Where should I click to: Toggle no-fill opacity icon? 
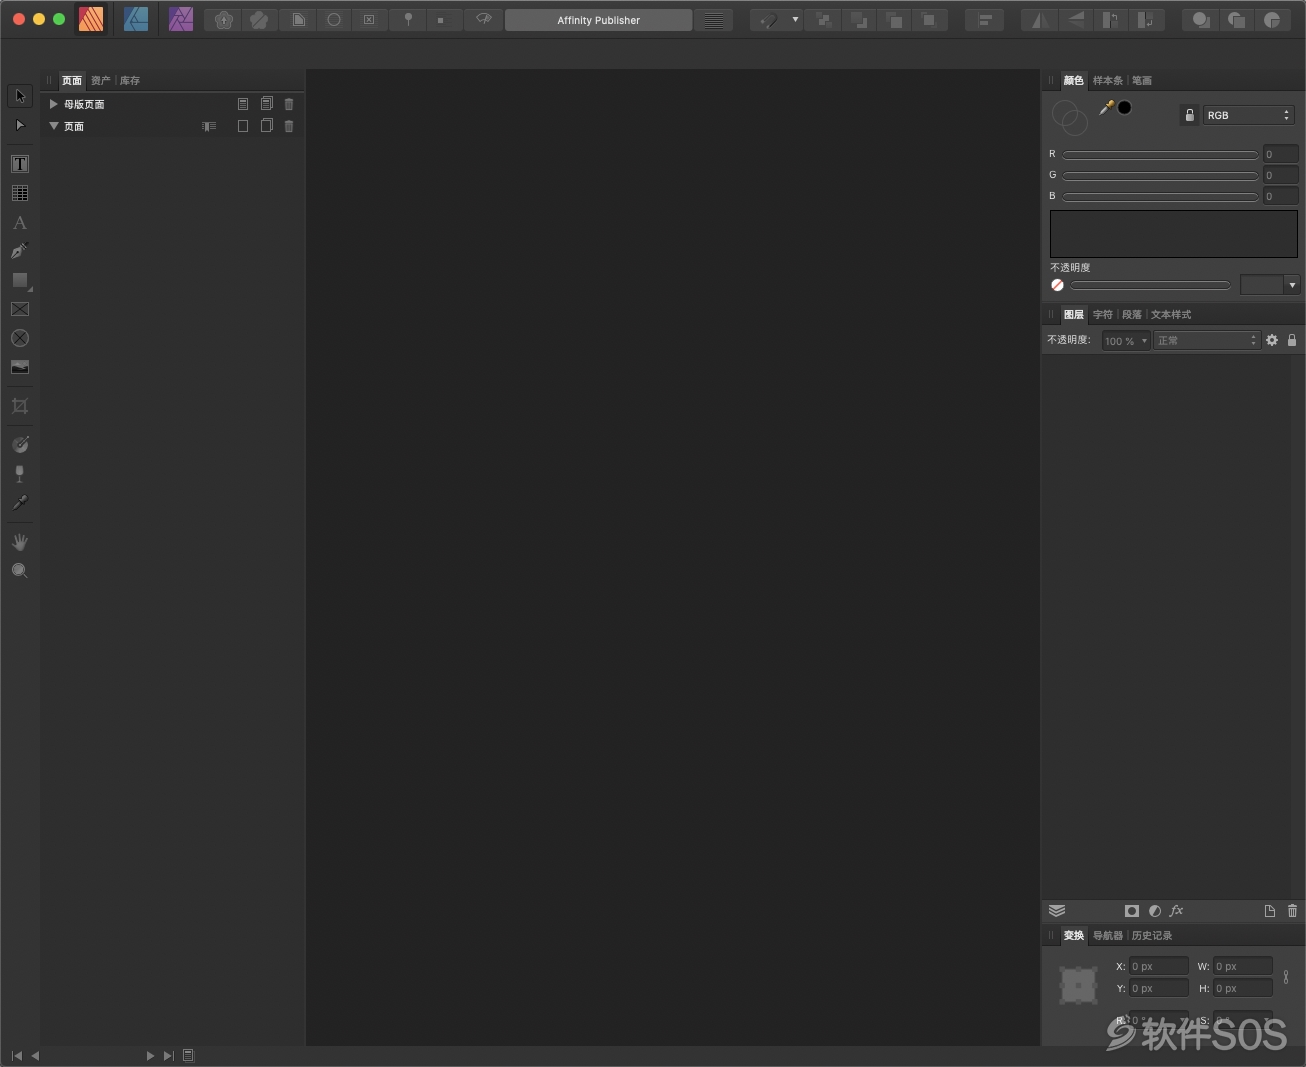point(1057,285)
